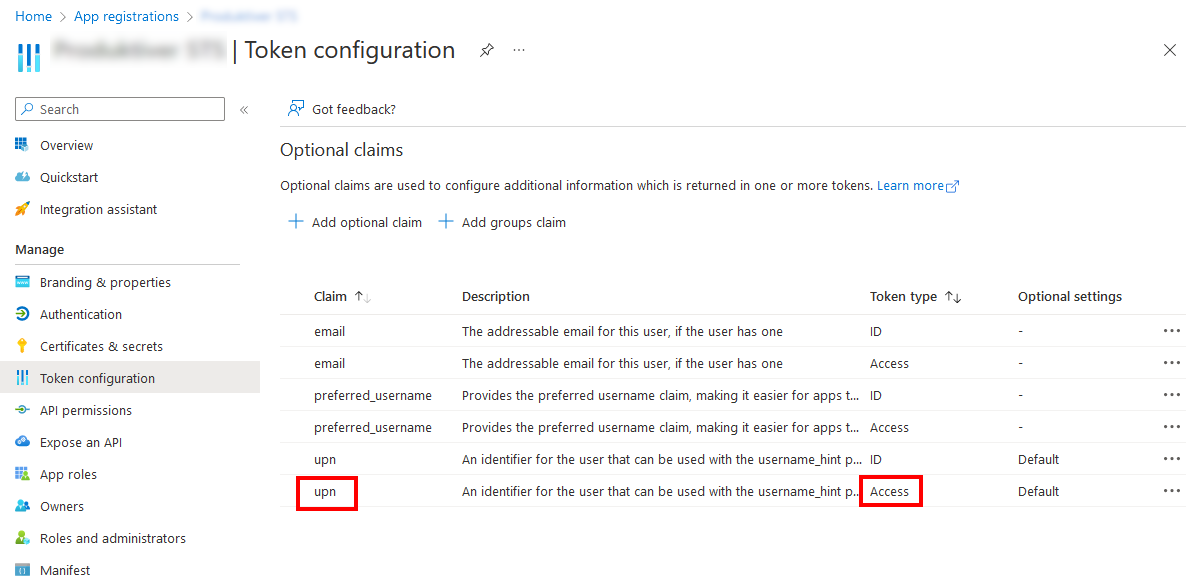
Task: Open Roles and administrators
Action: click(113, 538)
